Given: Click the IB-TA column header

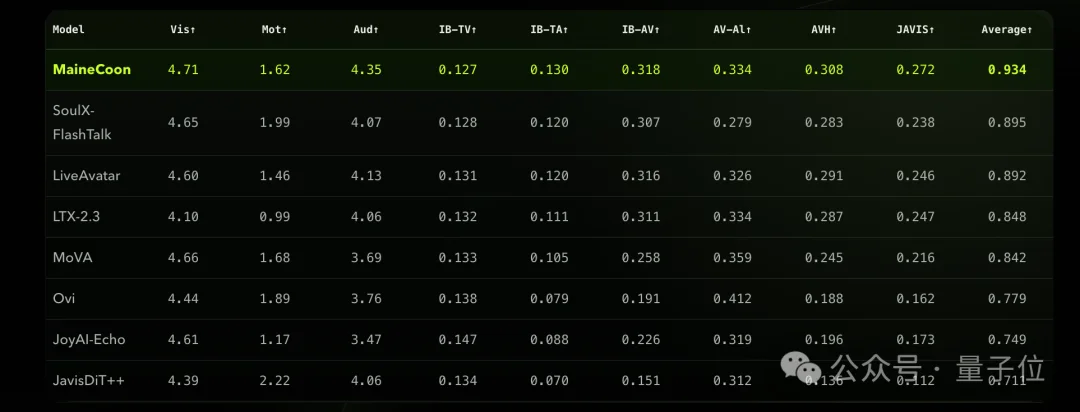Looking at the screenshot, I should point(549,30).
